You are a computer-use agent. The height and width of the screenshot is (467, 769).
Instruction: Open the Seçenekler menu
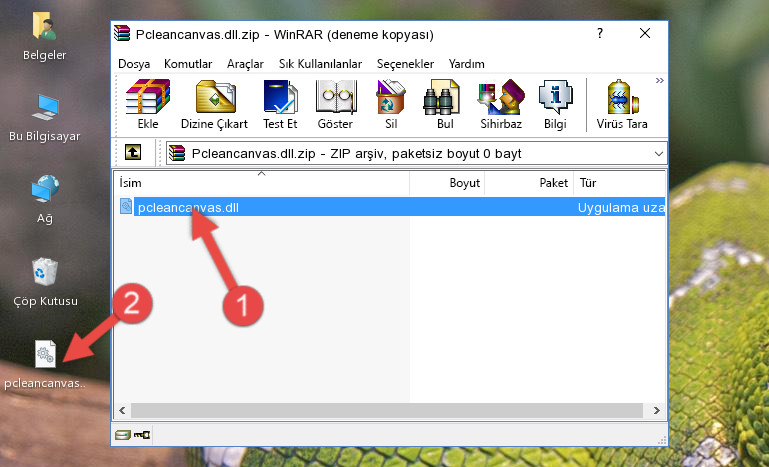tap(405, 64)
